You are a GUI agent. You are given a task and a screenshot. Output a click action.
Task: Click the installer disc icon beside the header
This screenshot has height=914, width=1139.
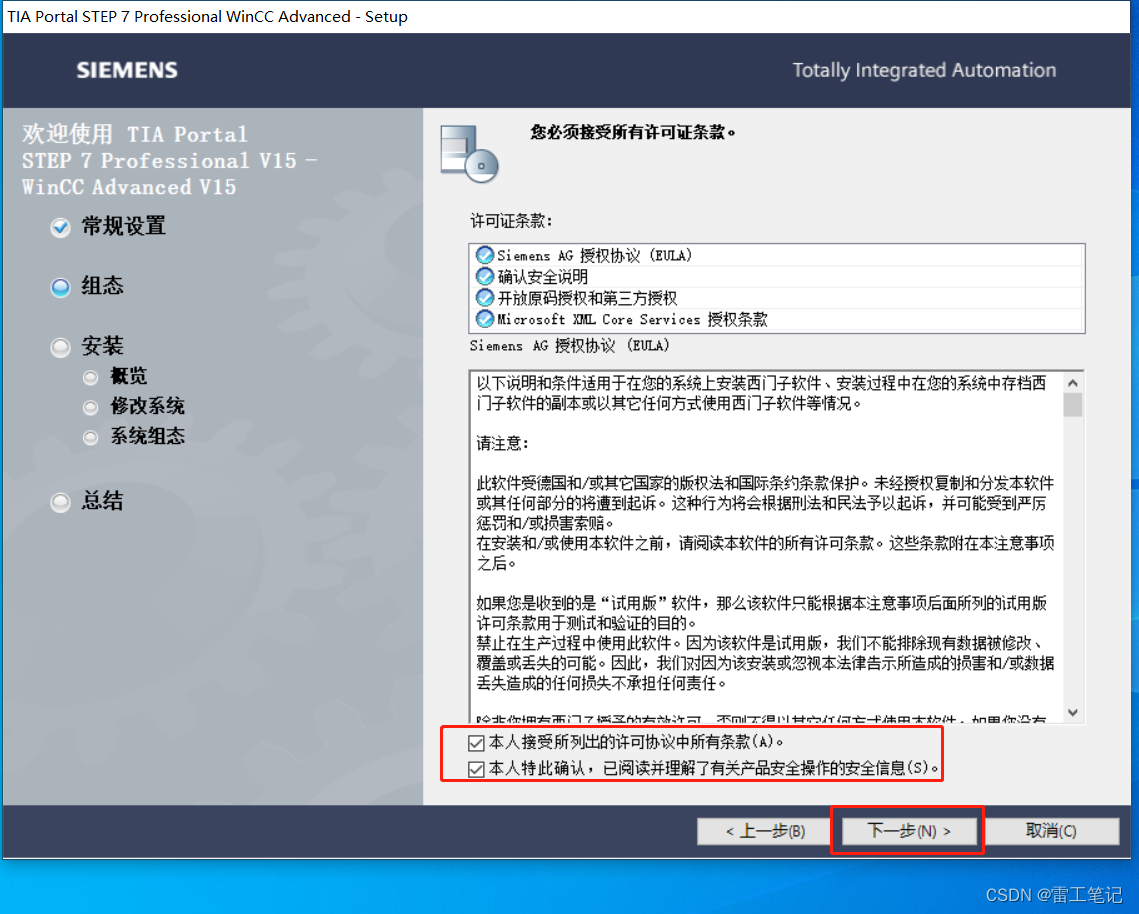click(469, 153)
